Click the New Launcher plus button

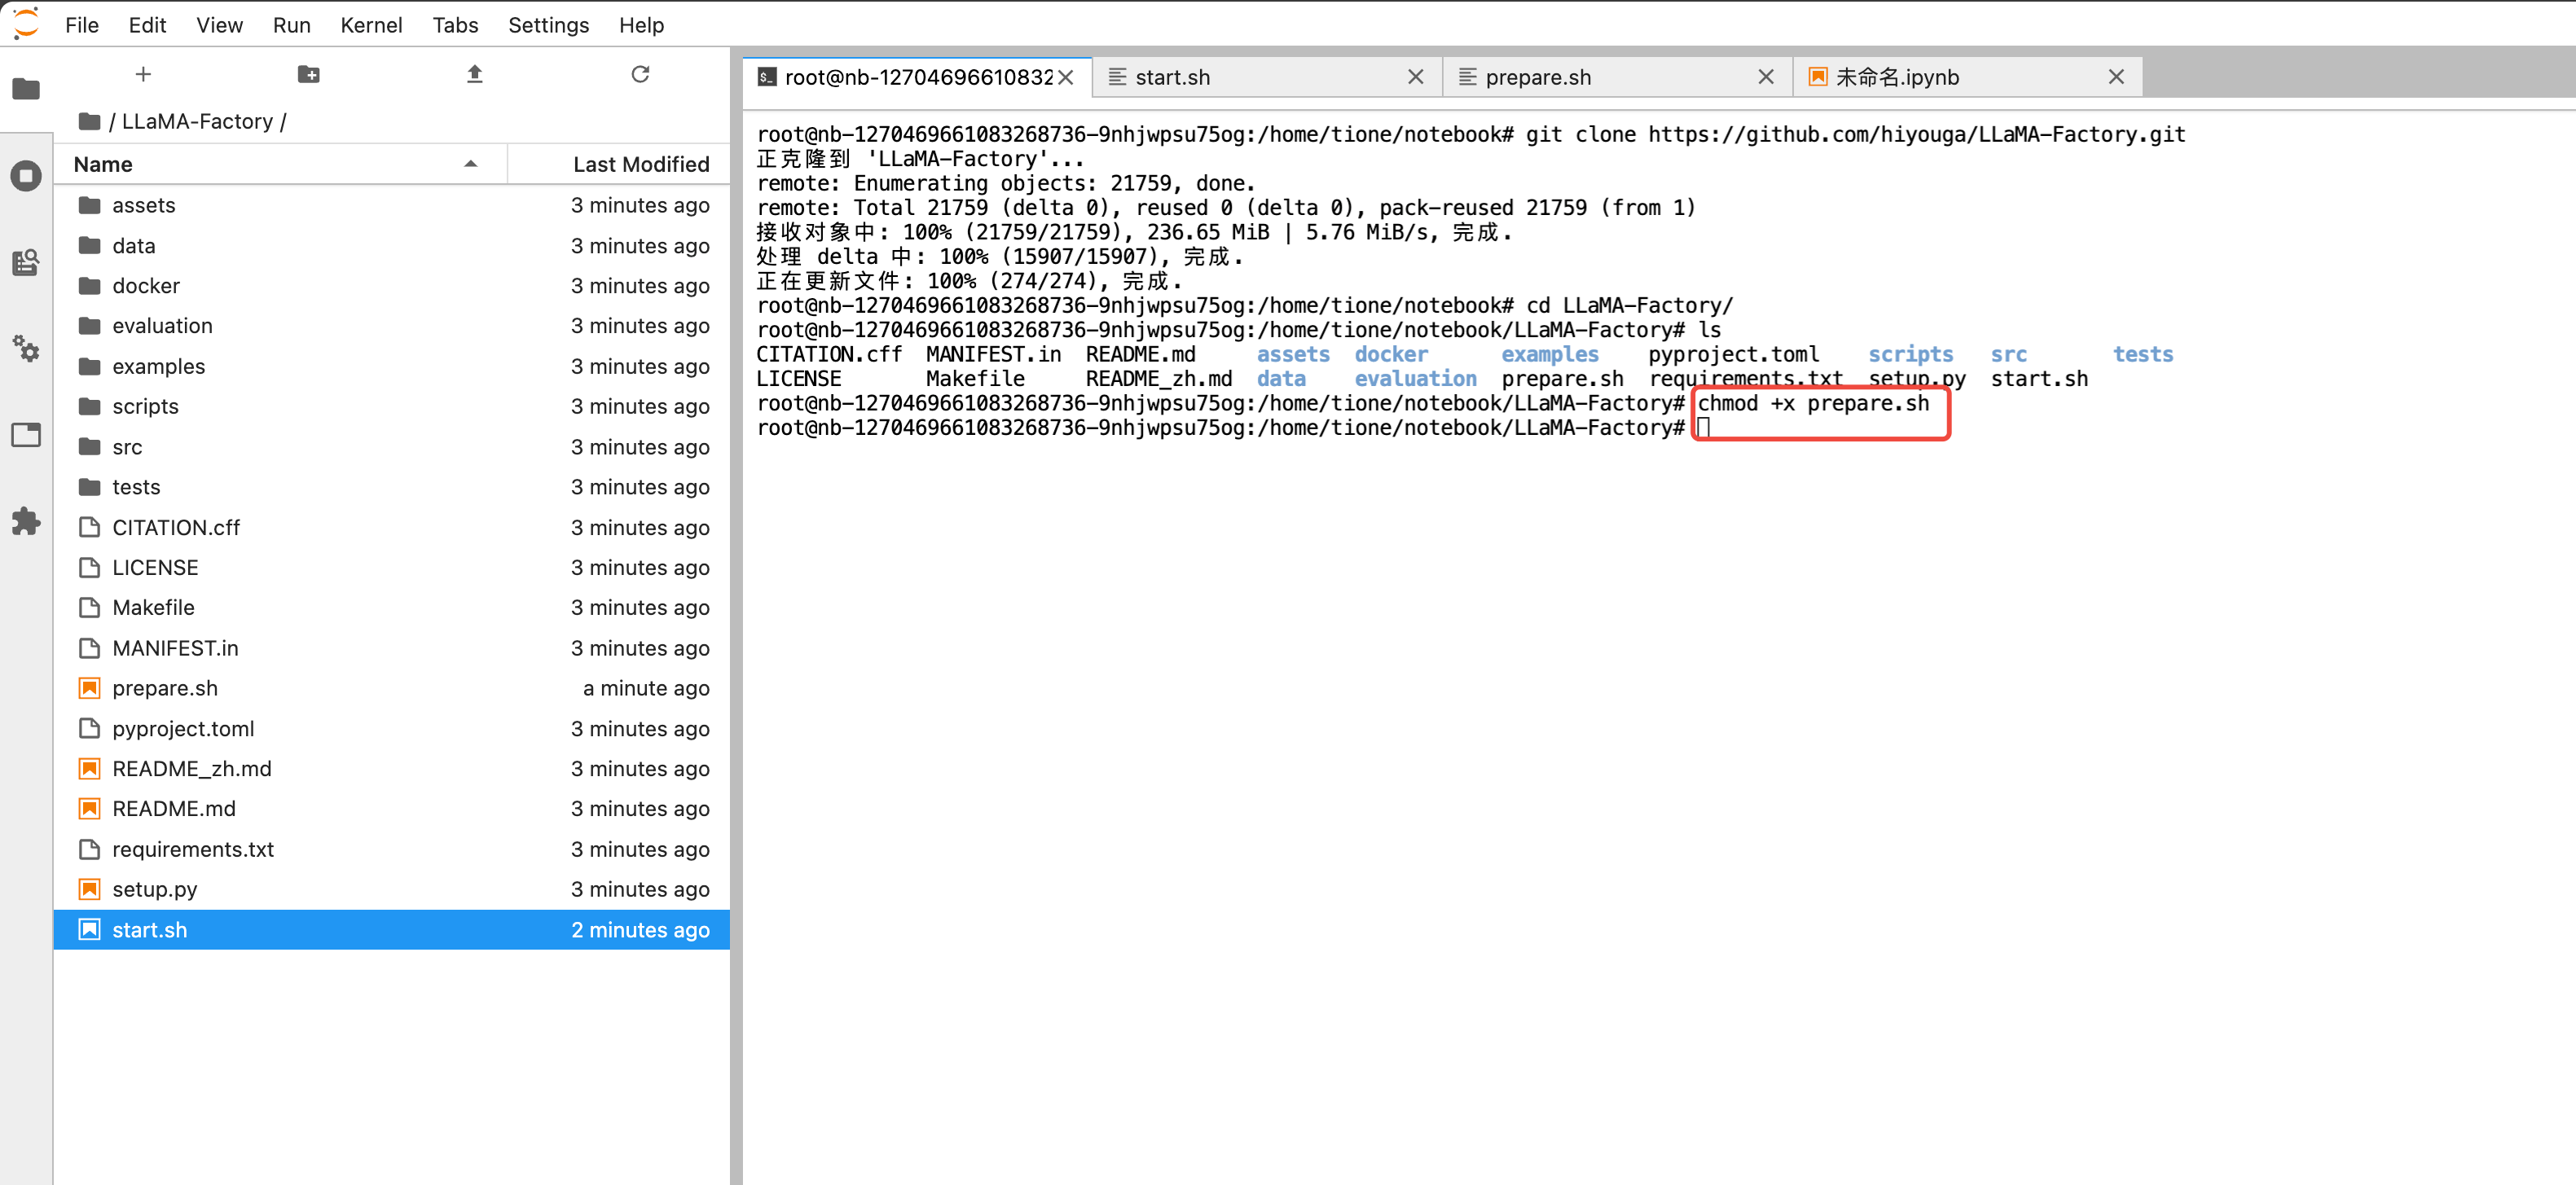(x=143, y=74)
